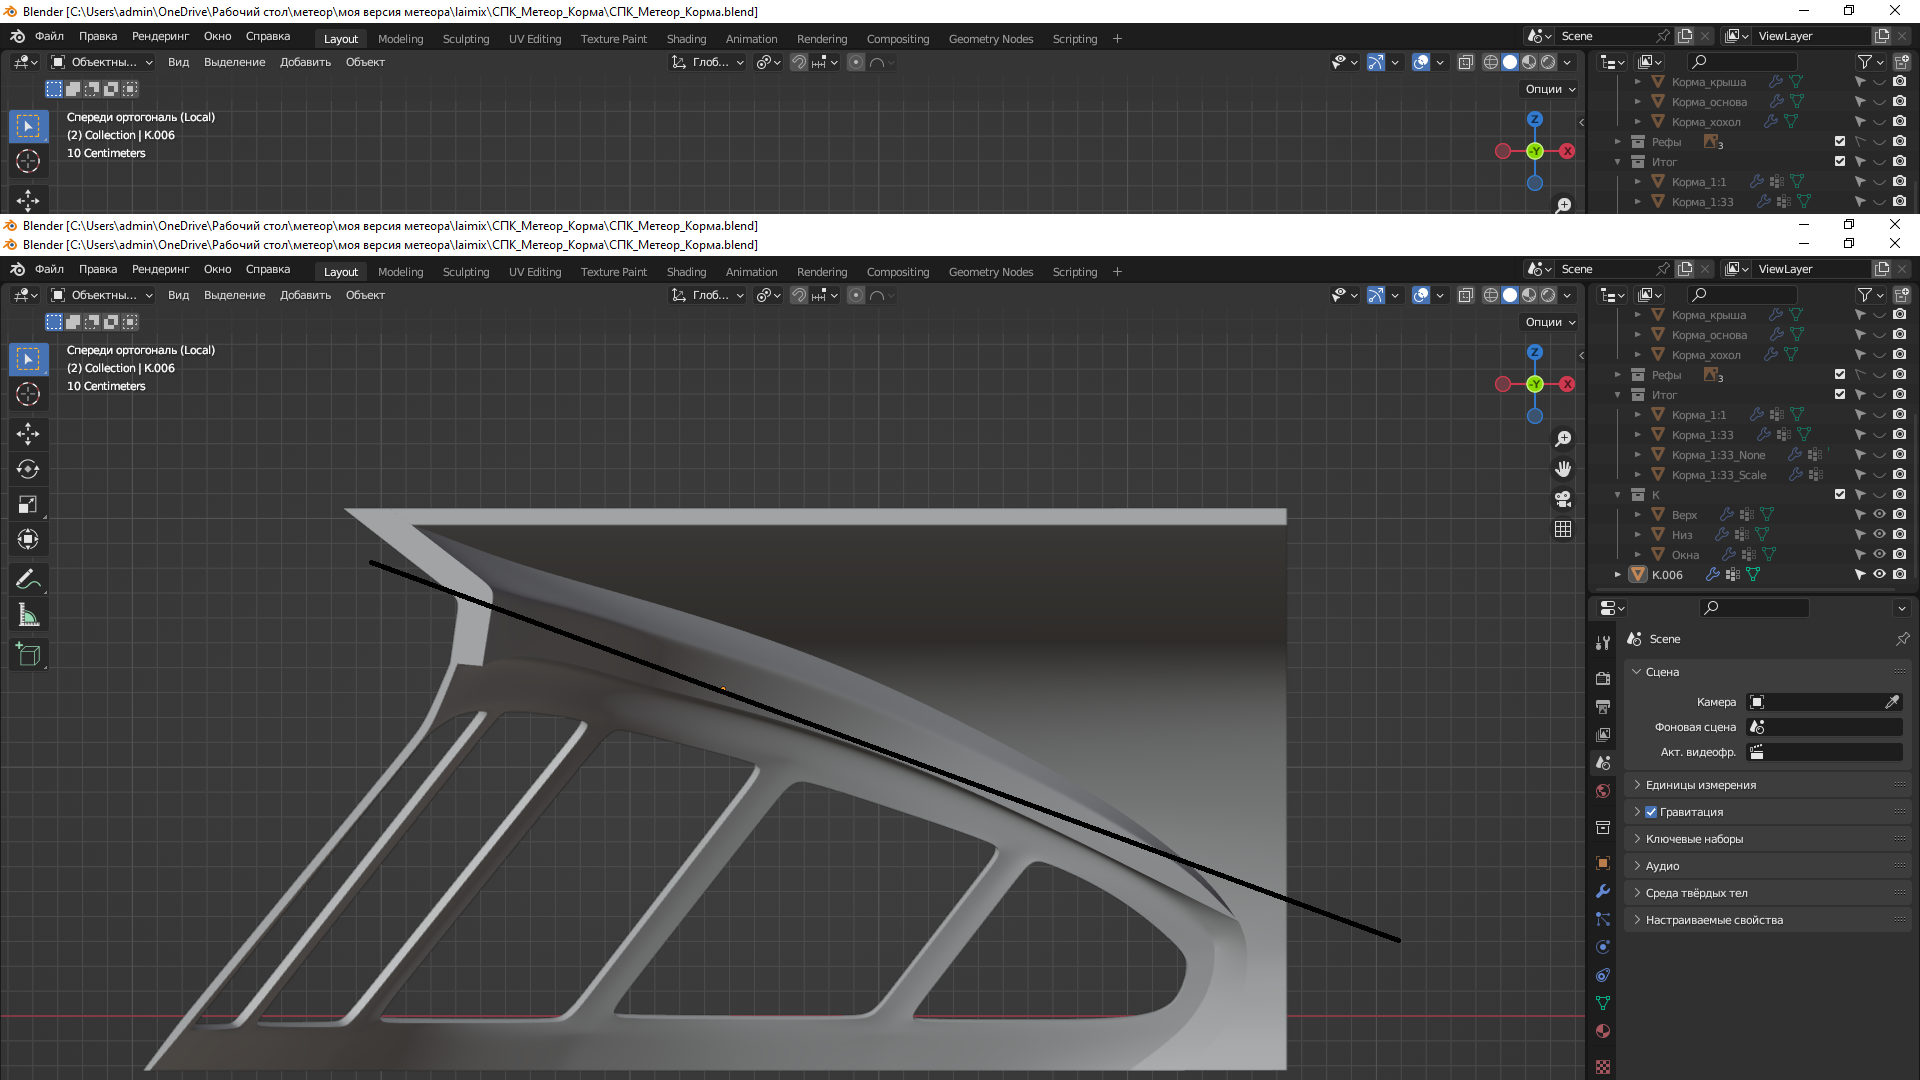Click the pan view hand icon
Viewport: 1920px width, 1080px height.
click(1563, 469)
